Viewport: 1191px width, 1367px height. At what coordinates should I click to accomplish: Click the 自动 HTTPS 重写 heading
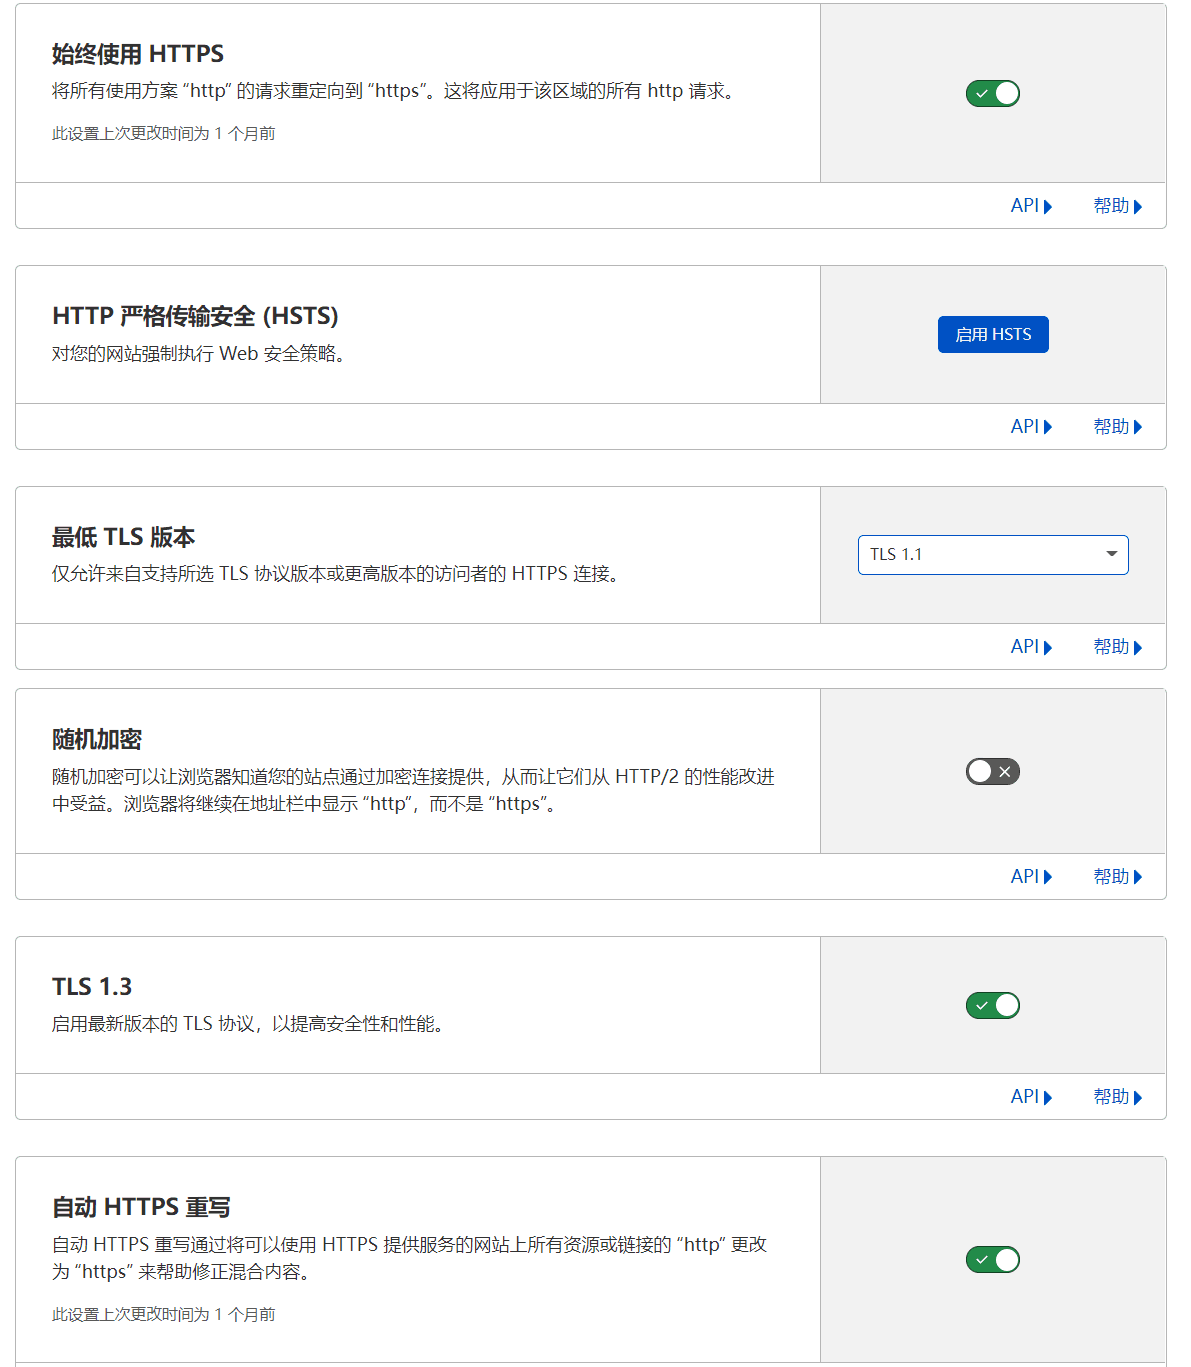tap(141, 1207)
